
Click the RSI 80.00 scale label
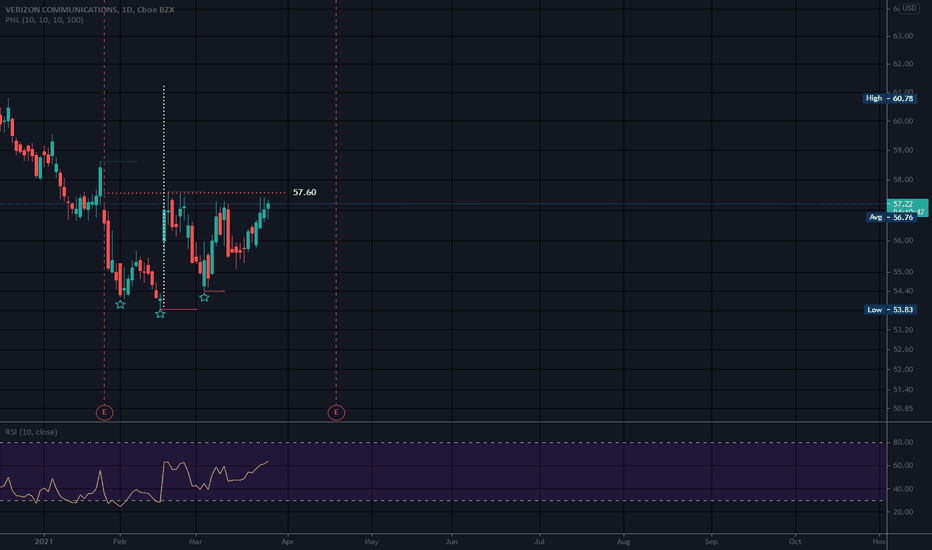pyautogui.click(x=903, y=442)
